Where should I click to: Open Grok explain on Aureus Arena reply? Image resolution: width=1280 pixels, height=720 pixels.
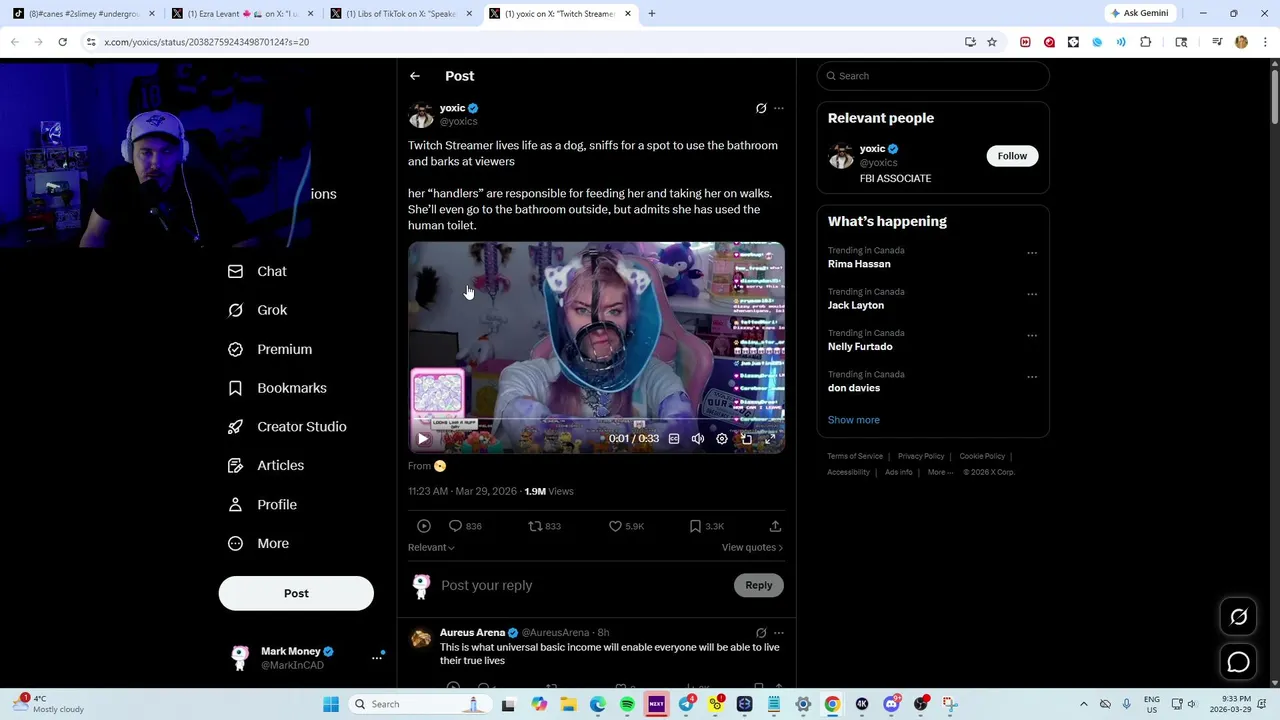pos(761,633)
